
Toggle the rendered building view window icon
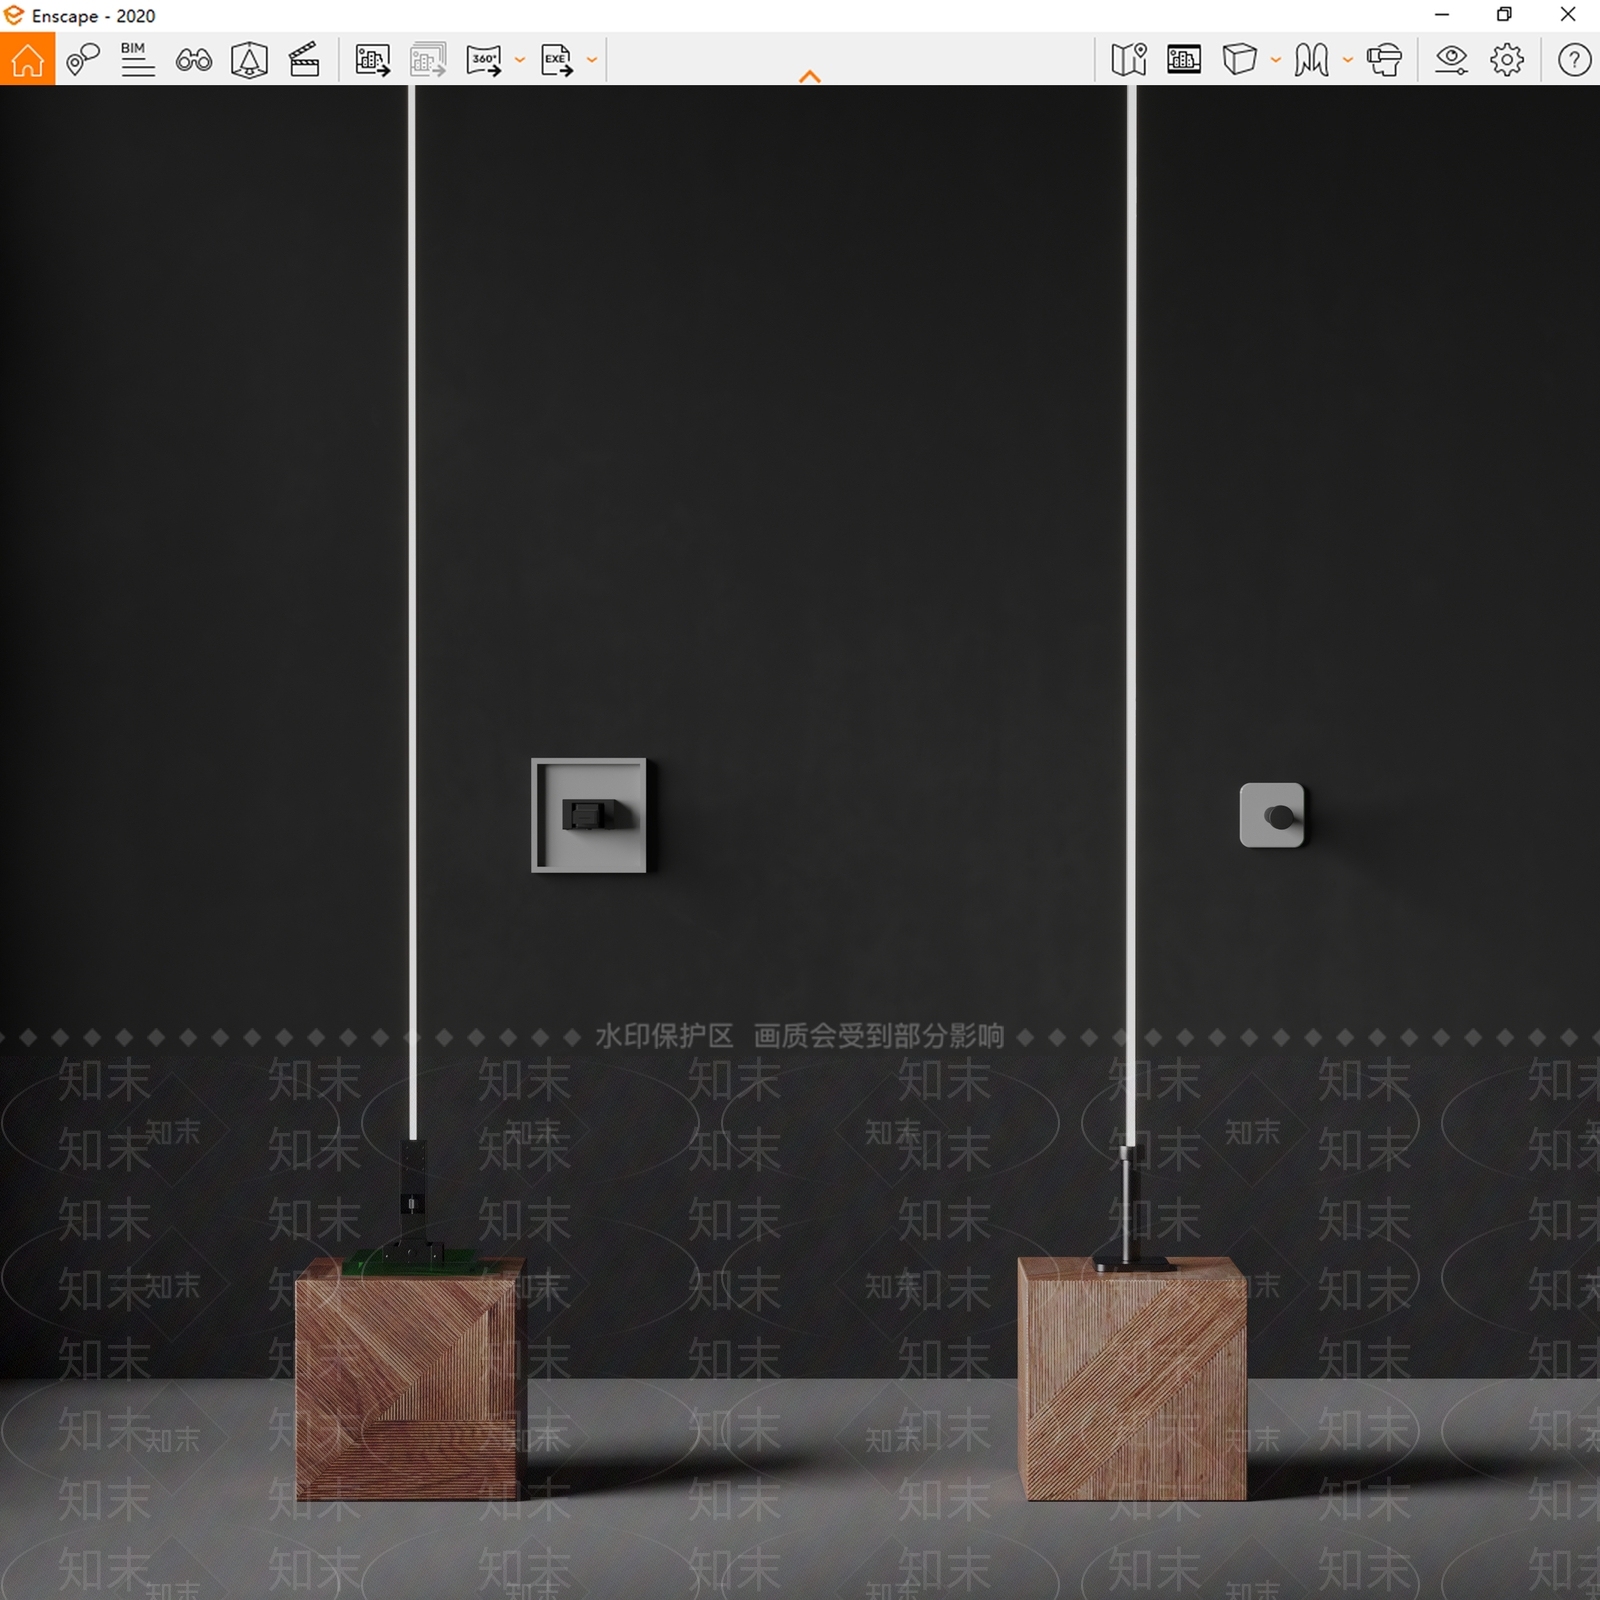(1184, 60)
